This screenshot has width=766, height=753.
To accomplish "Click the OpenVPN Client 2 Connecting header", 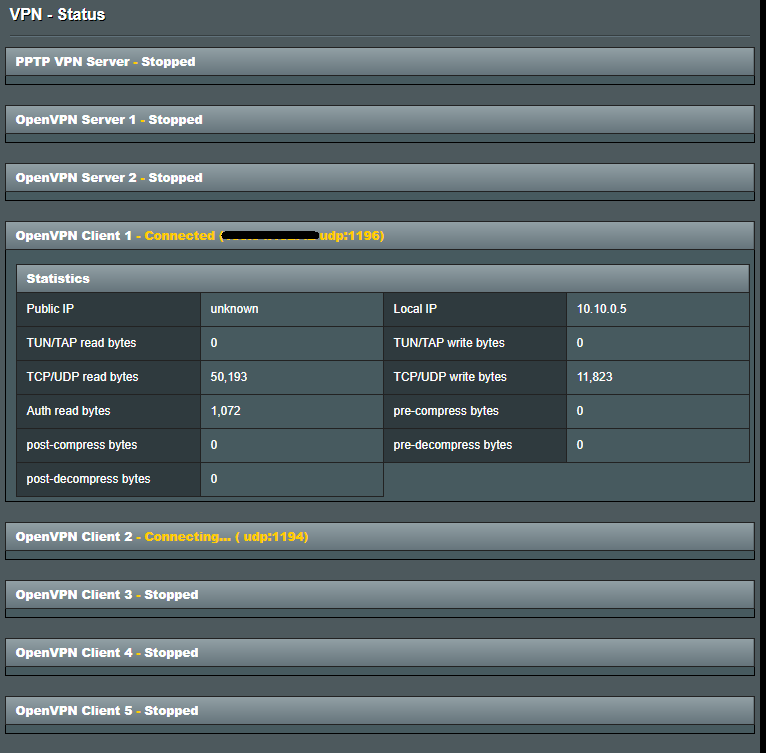I will coord(380,537).
